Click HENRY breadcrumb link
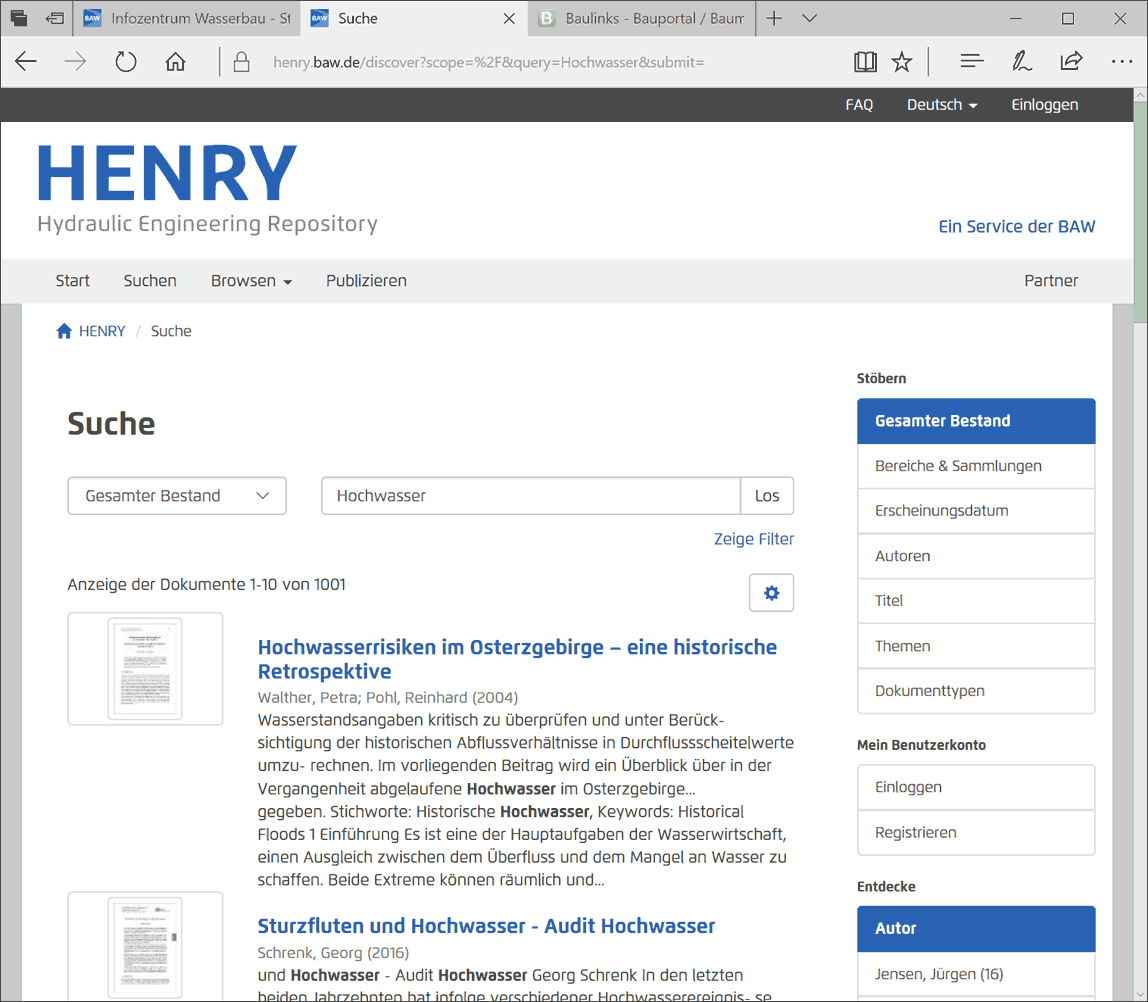Image resolution: width=1148 pixels, height=1002 pixels. (x=102, y=331)
